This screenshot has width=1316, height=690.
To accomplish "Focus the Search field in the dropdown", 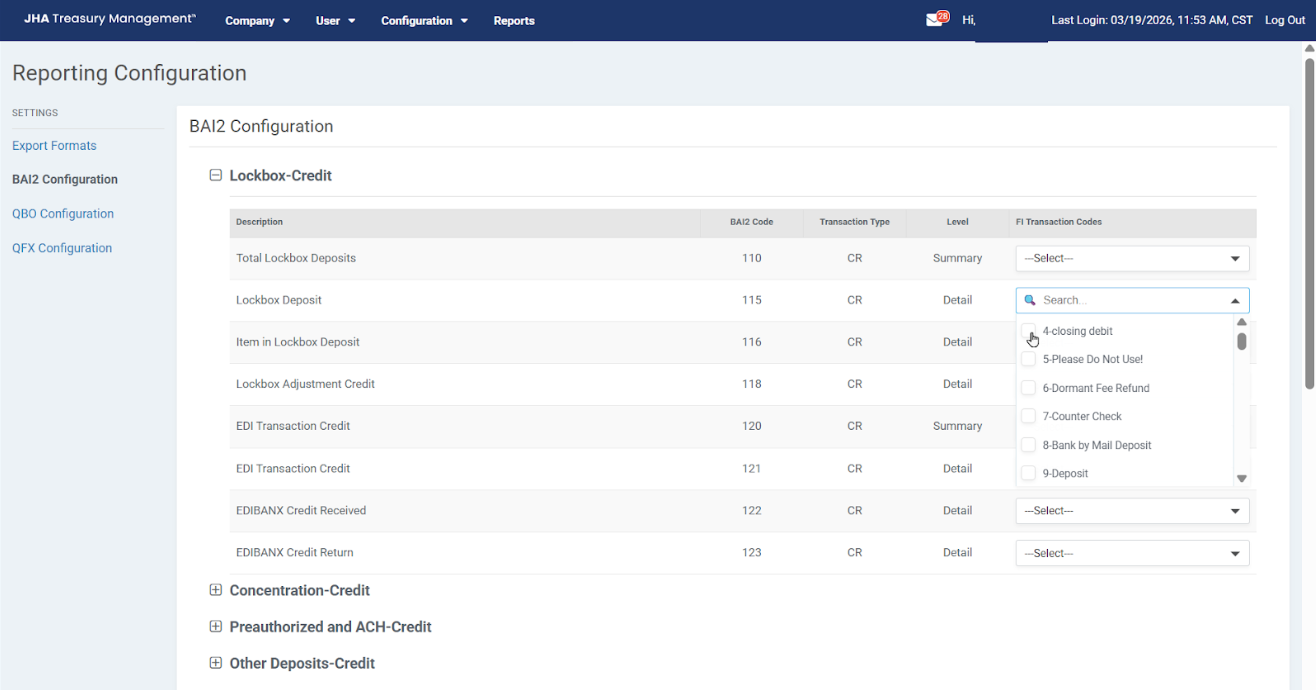I will click(1130, 300).
